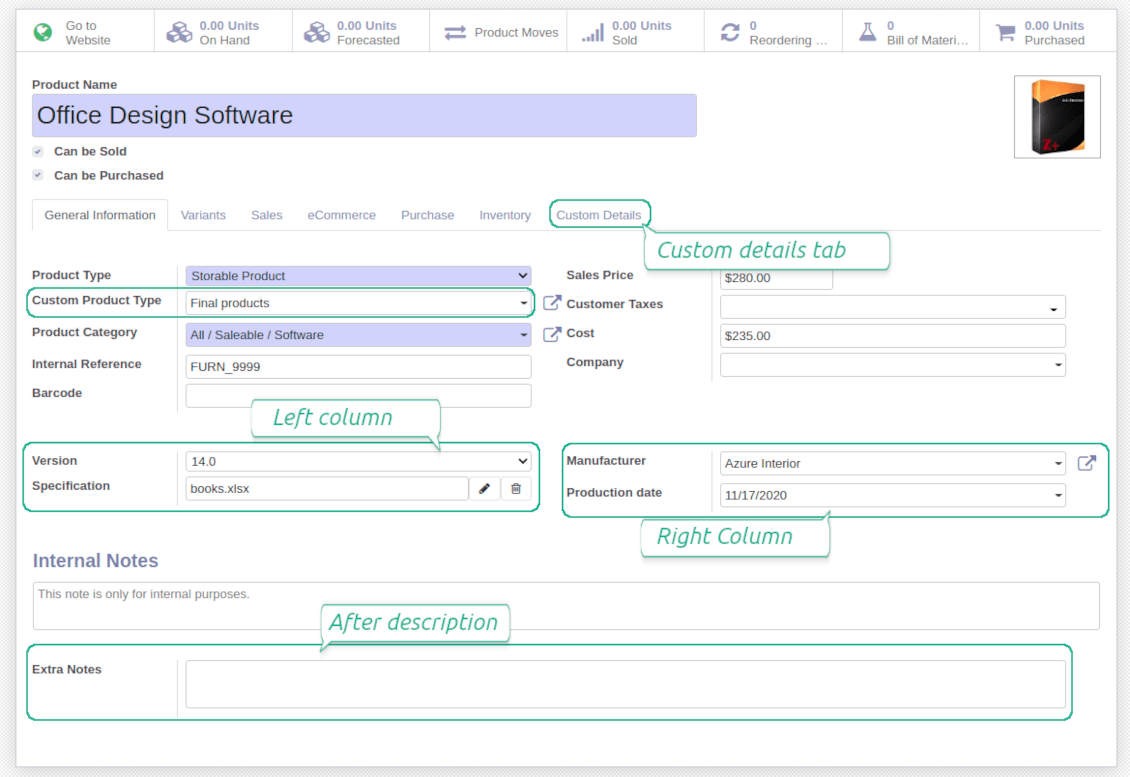The width and height of the screenshot is (1130, 777).
Task: Expand the Version dropdown showing 14.0
Action: coord(523,461)
